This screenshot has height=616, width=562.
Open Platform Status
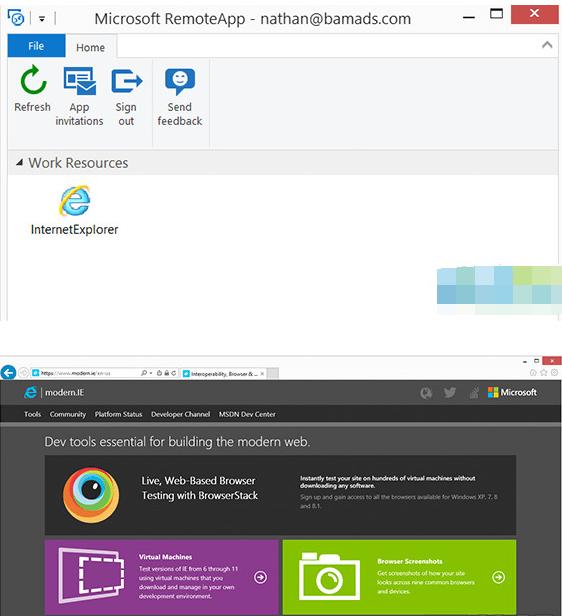click(x=118, y=414)
